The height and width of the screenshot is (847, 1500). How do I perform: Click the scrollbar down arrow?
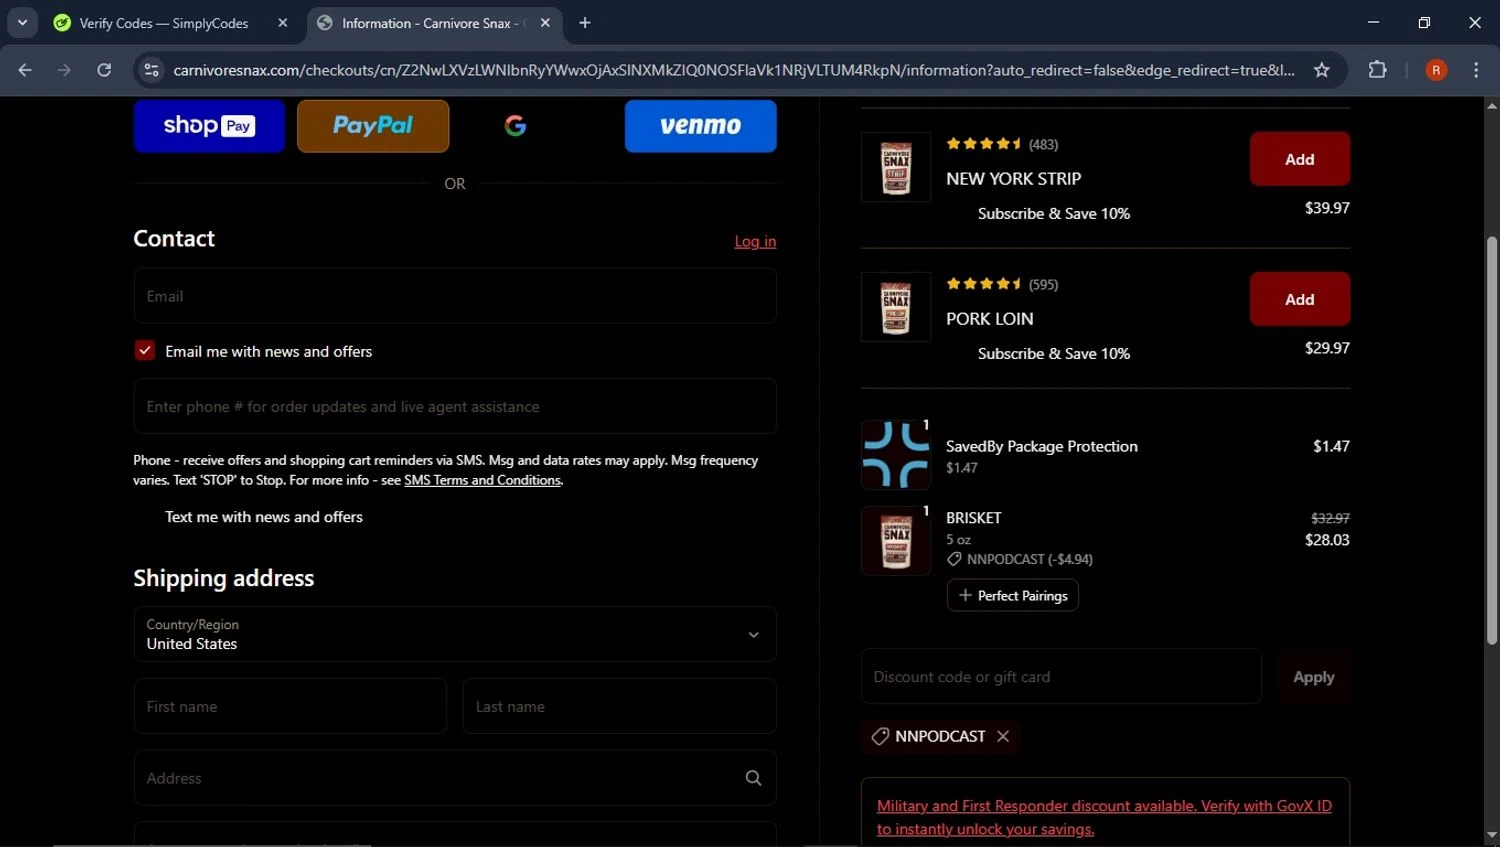1492,836
